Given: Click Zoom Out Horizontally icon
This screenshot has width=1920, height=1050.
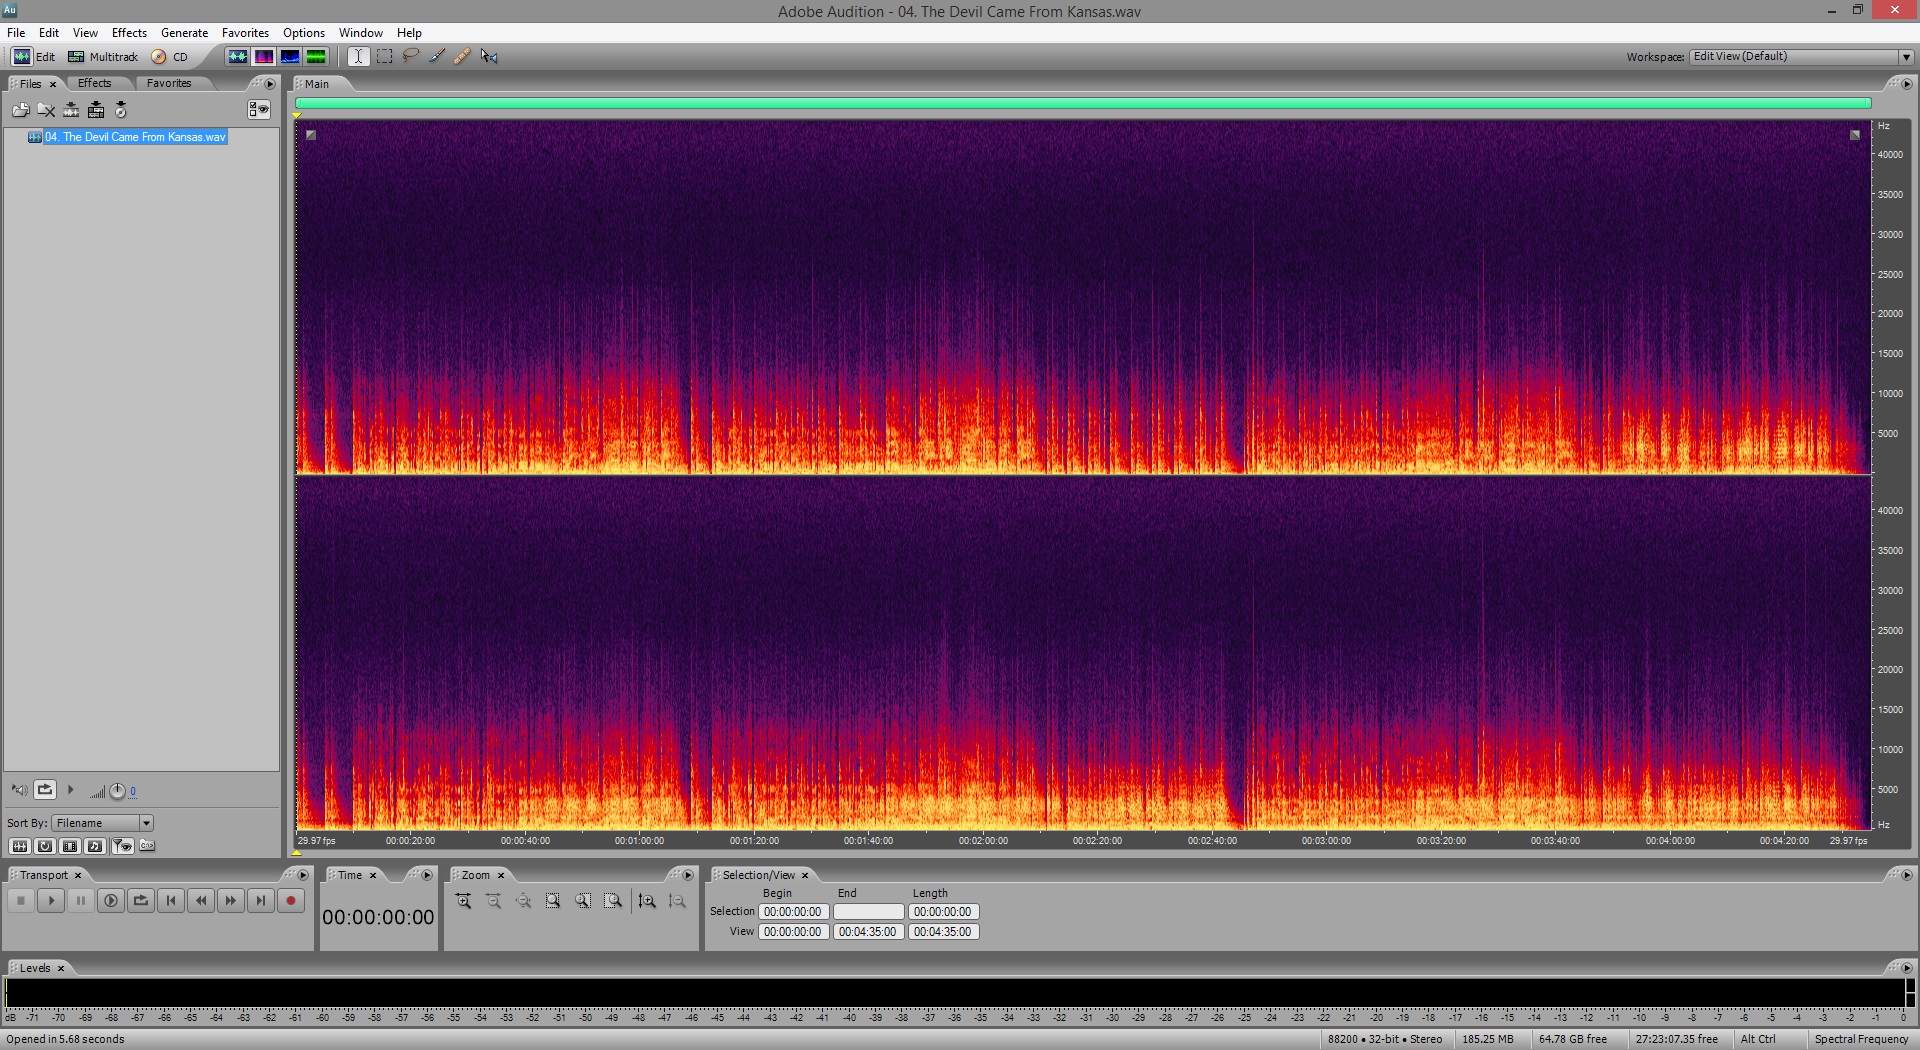Looking at the screenshot, I should pos(493,901).
